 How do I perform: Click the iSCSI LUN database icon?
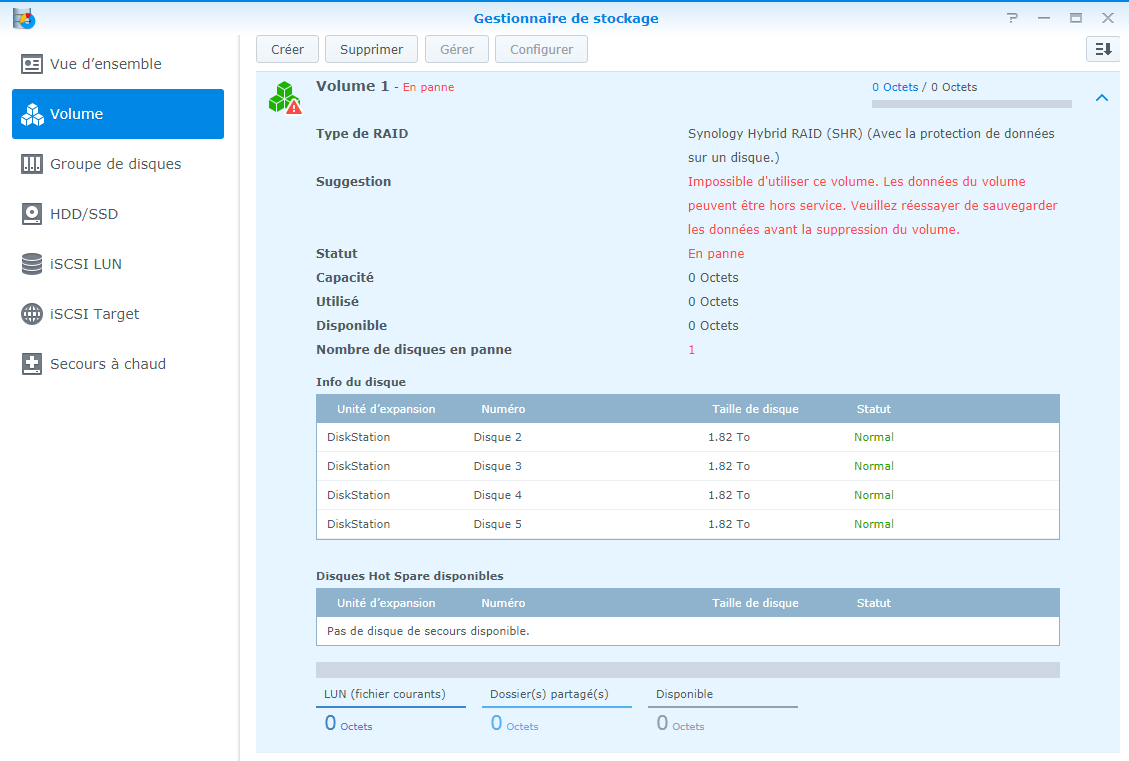[32, 264]
